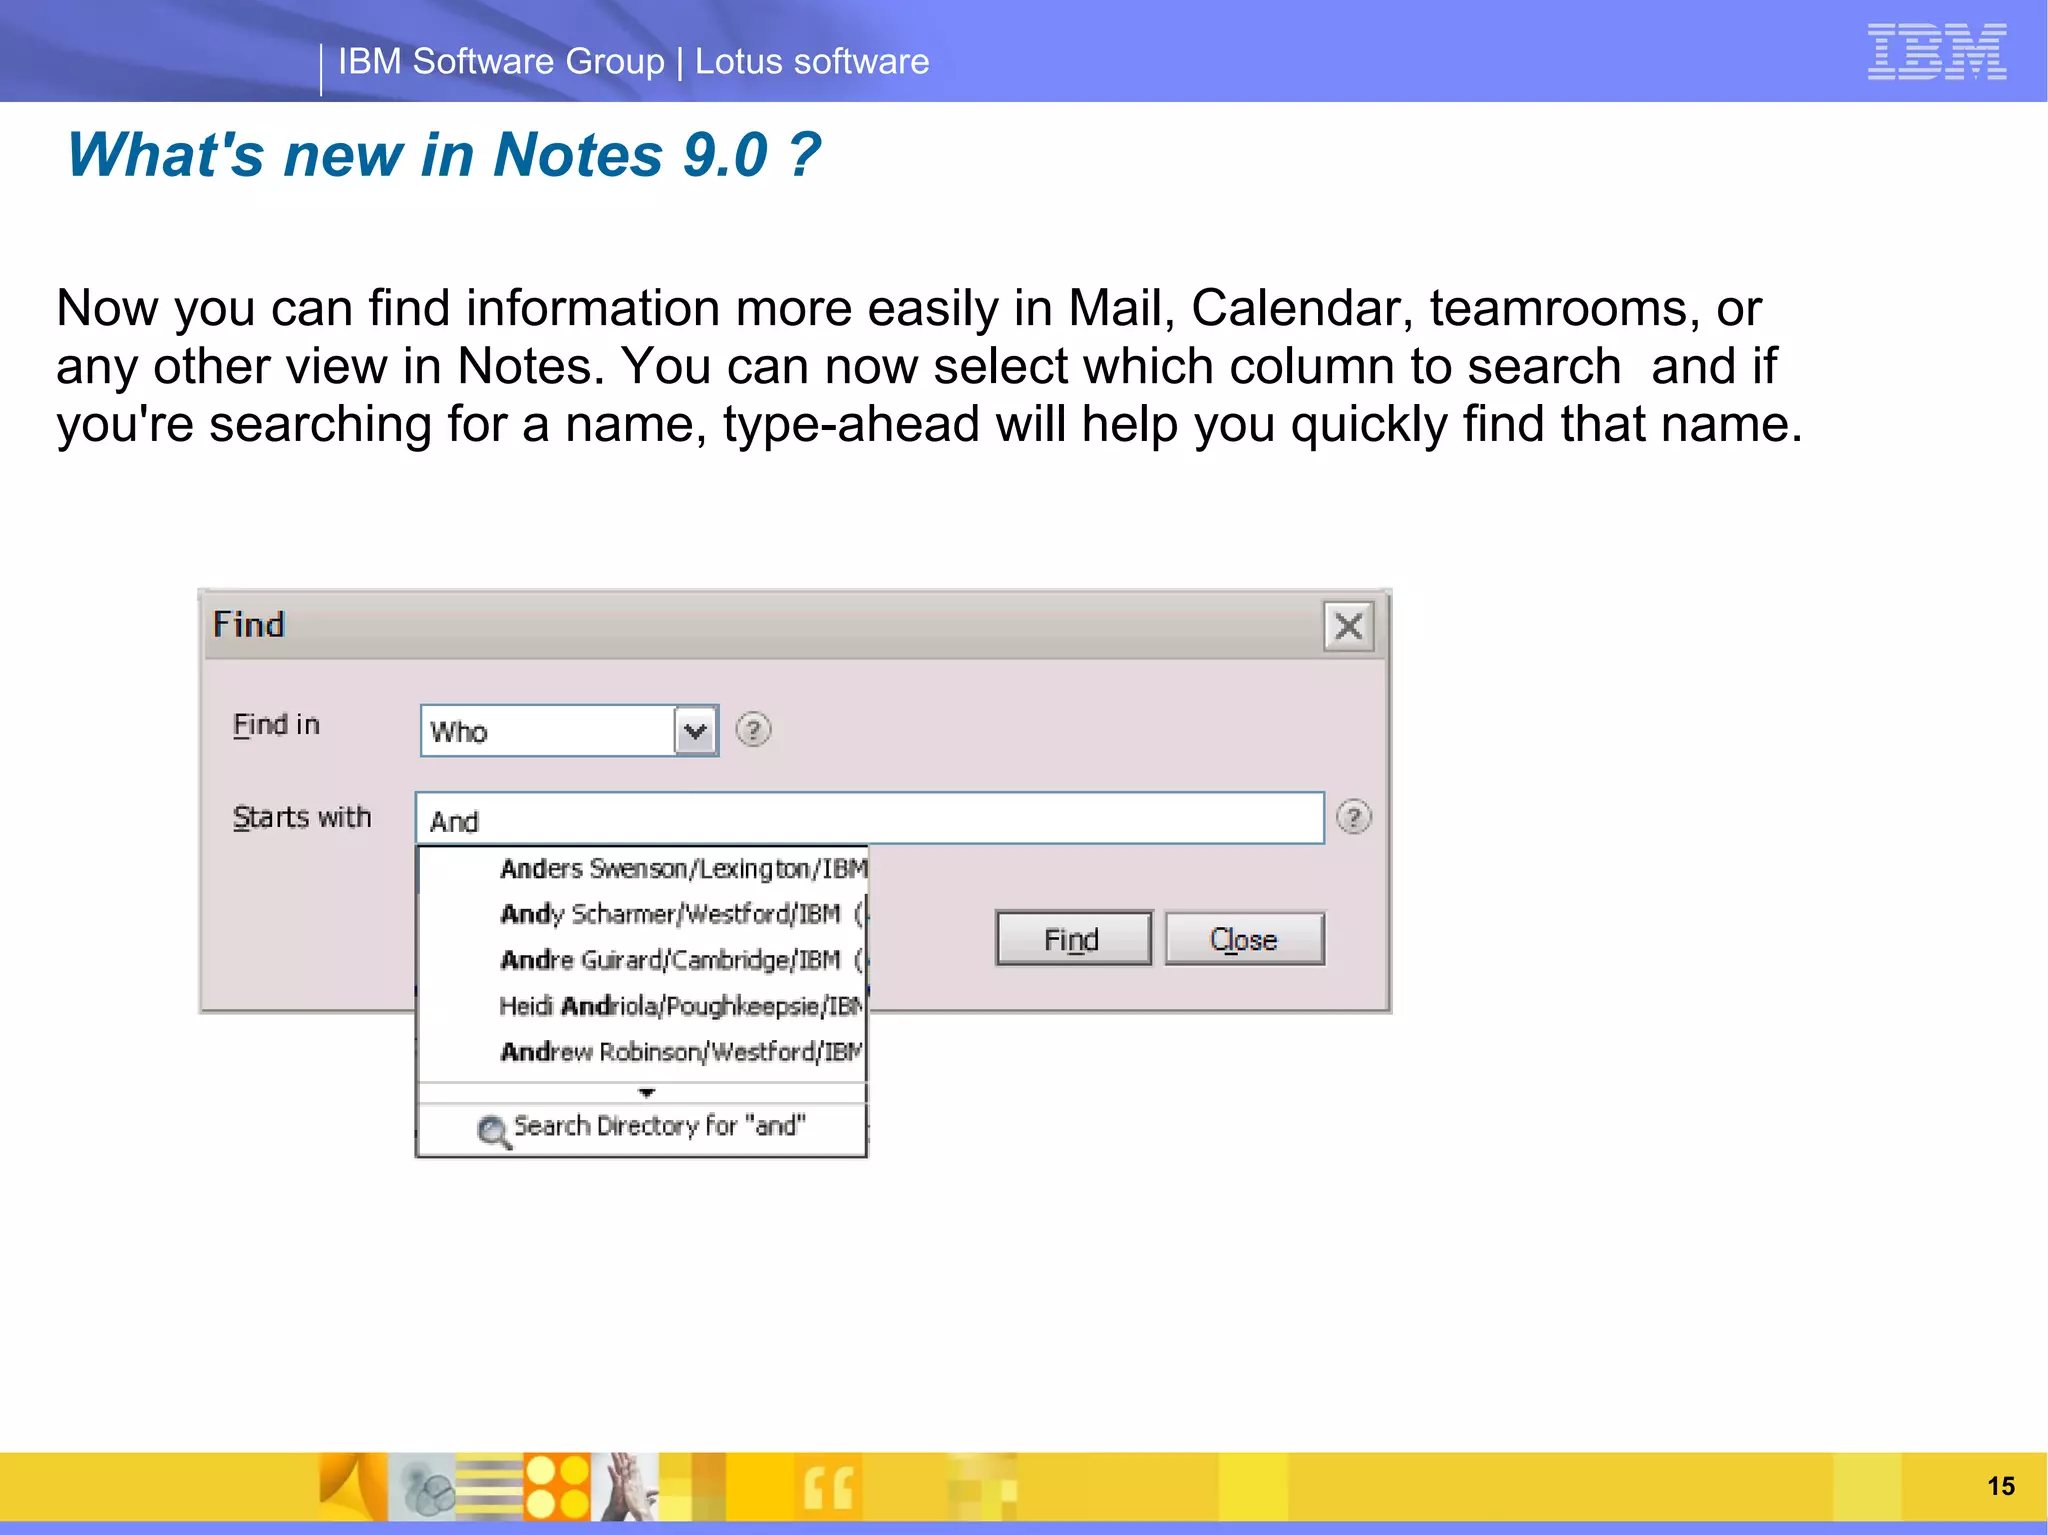
Task: Select the Who combo box field
Action: 569,731
